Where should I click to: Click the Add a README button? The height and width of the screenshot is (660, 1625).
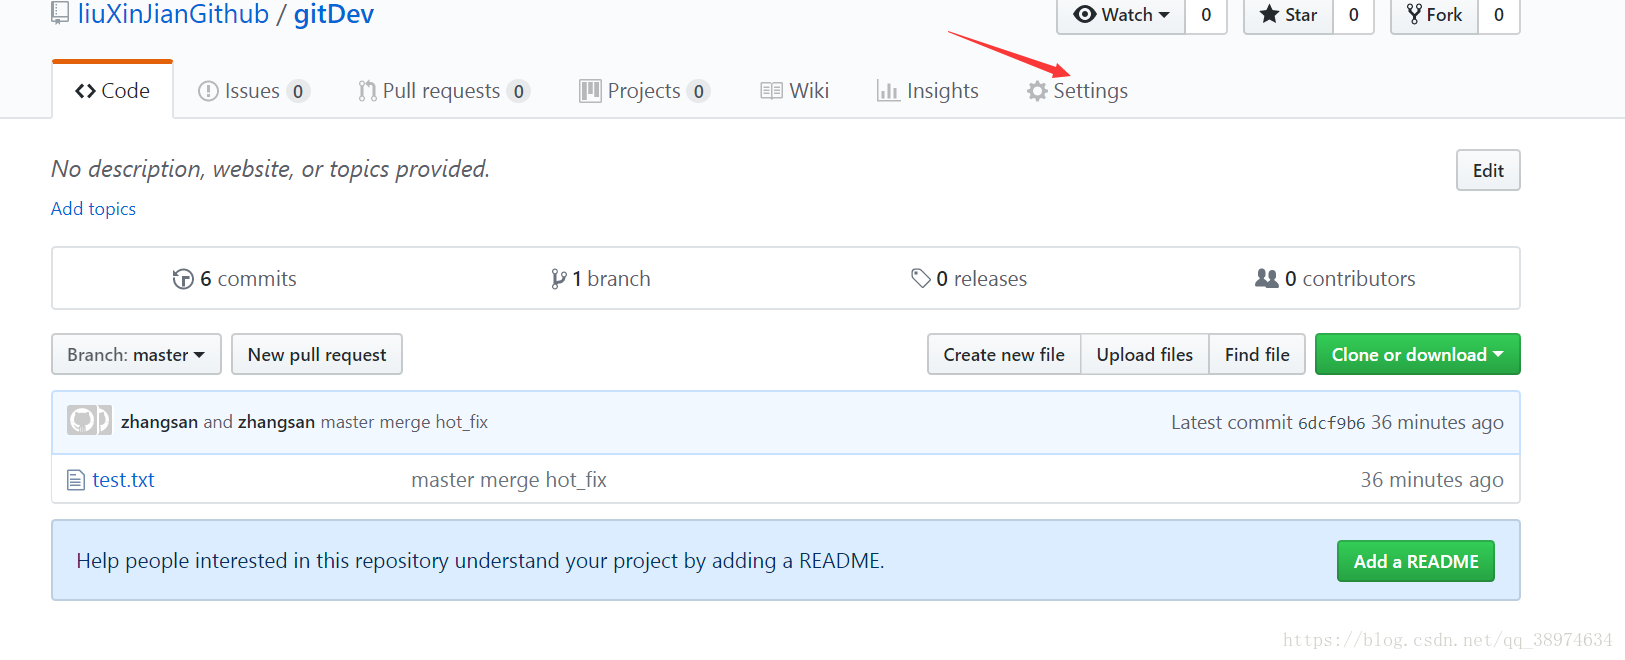(x=1415, y=561)
